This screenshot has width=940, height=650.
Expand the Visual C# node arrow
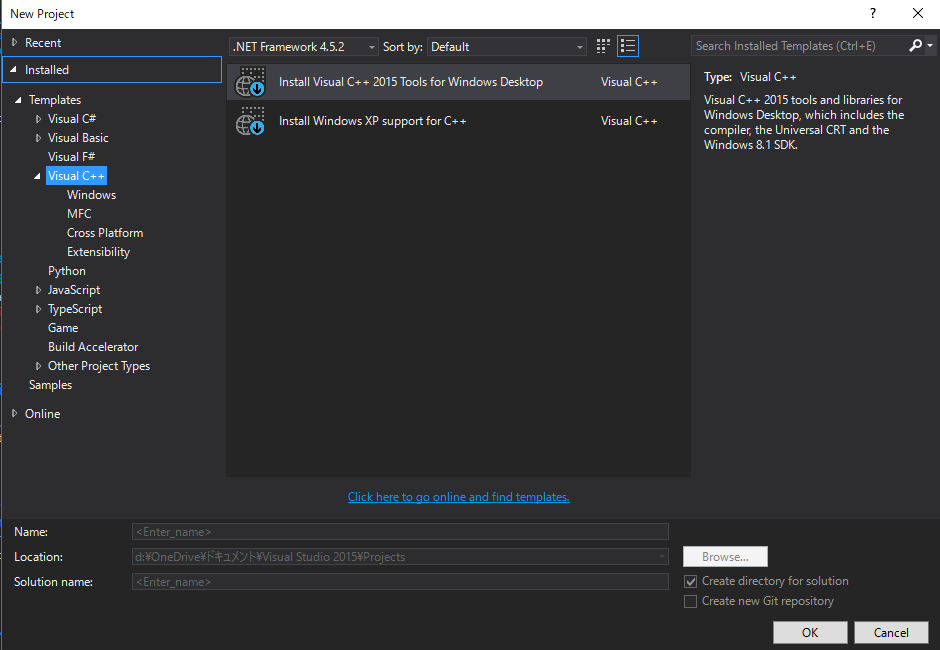coord(38,119)
